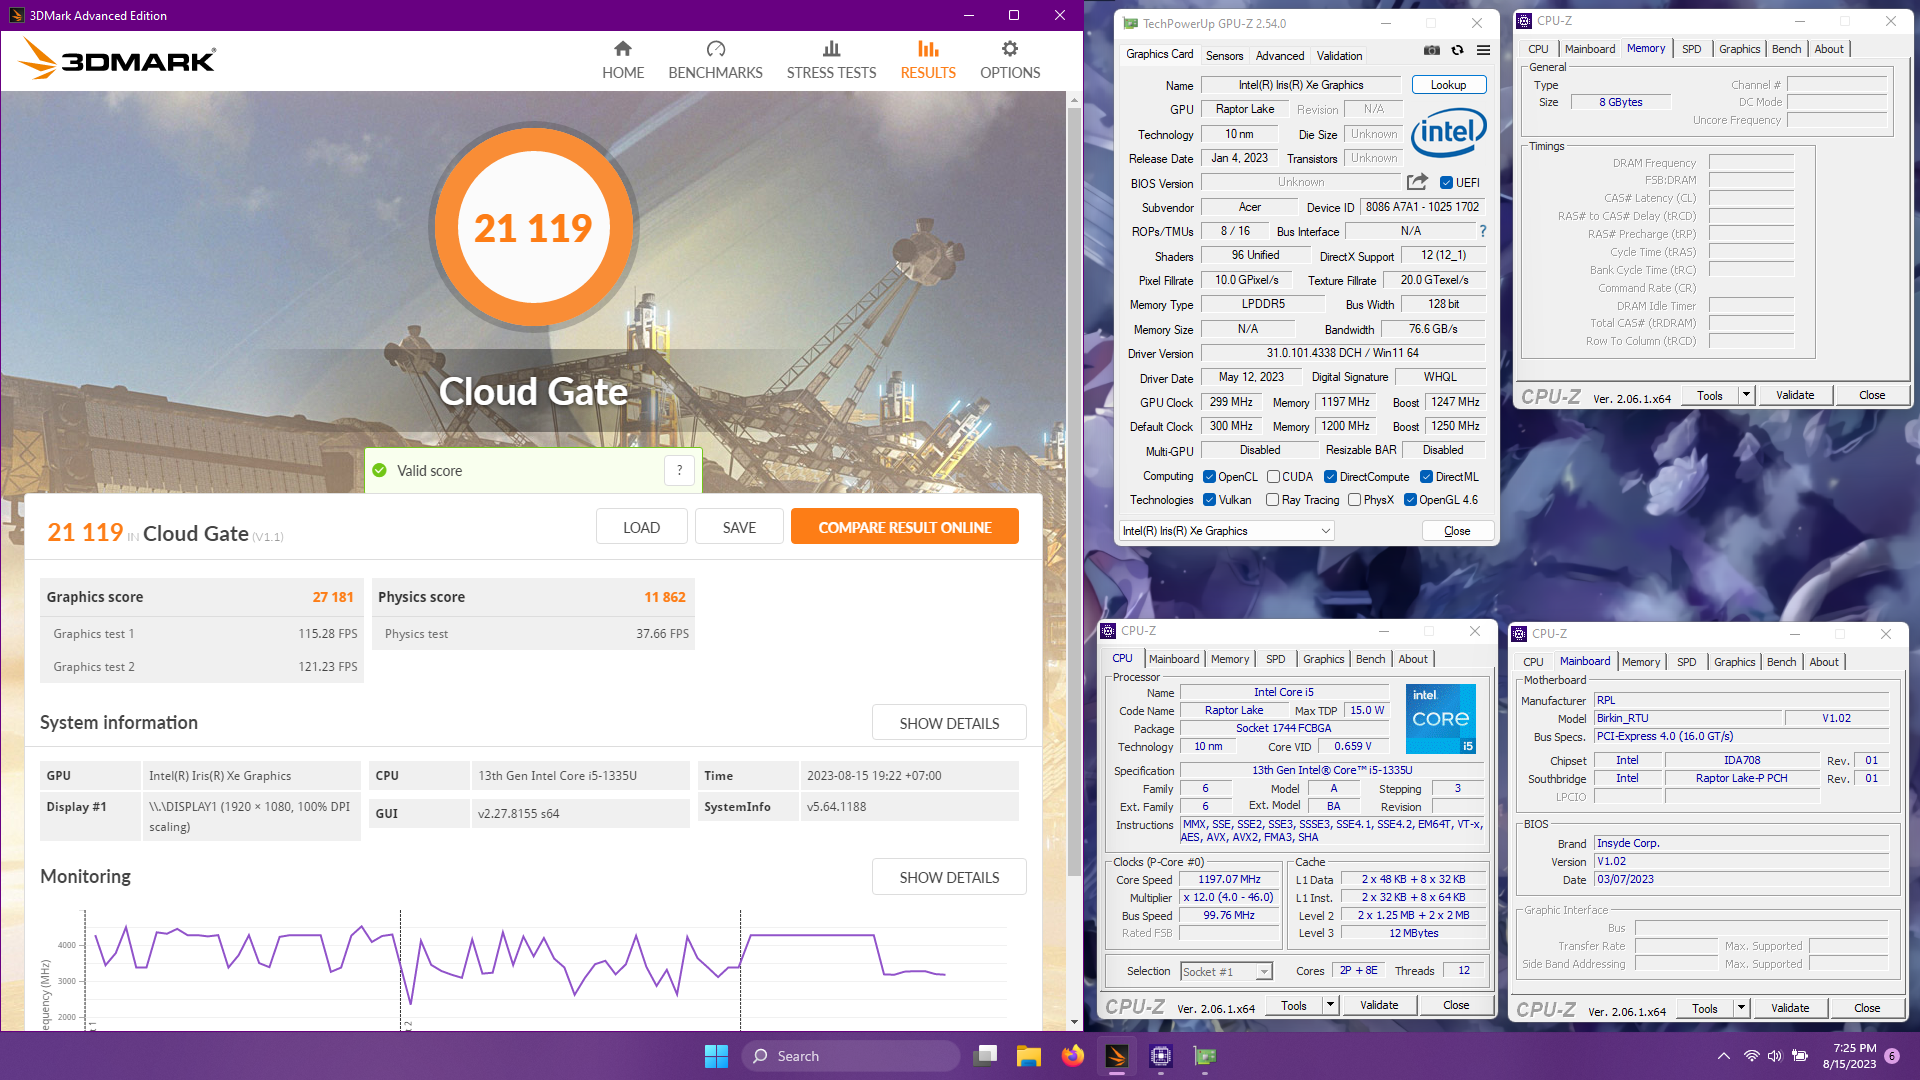
Task: Show details for System information
Action: pos(949,723)
